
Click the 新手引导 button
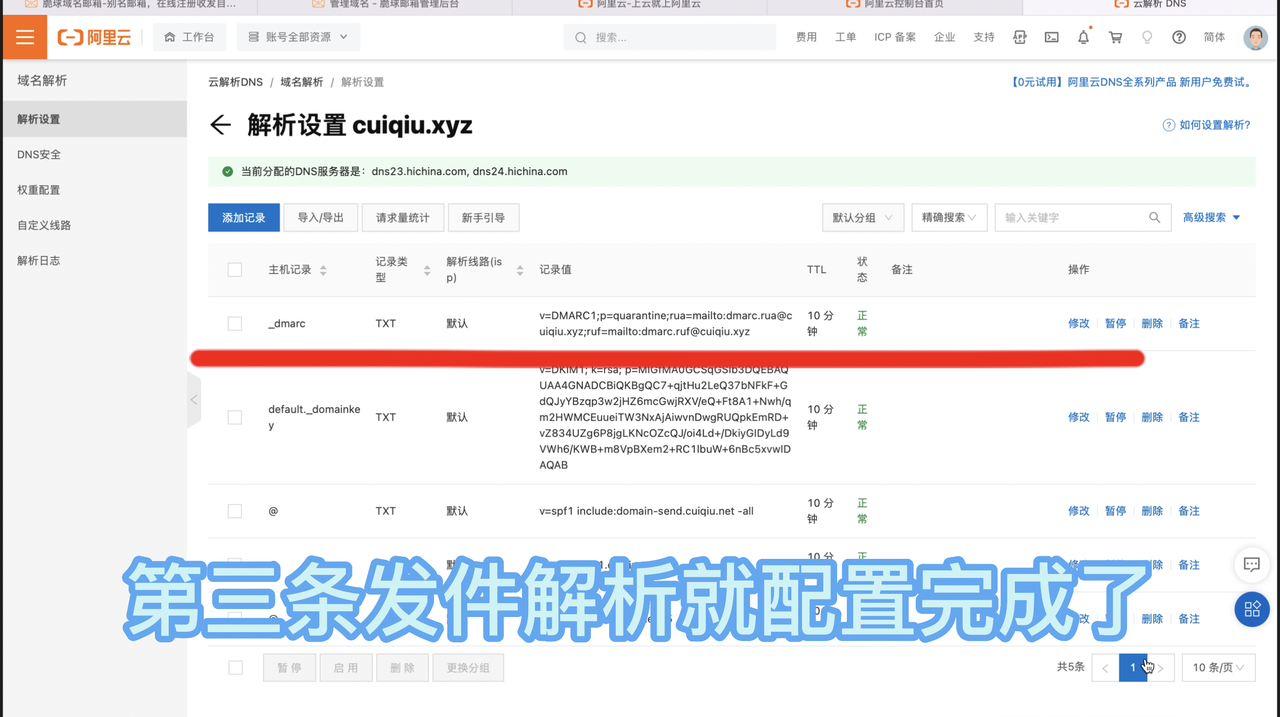click(x=483, y=218)
